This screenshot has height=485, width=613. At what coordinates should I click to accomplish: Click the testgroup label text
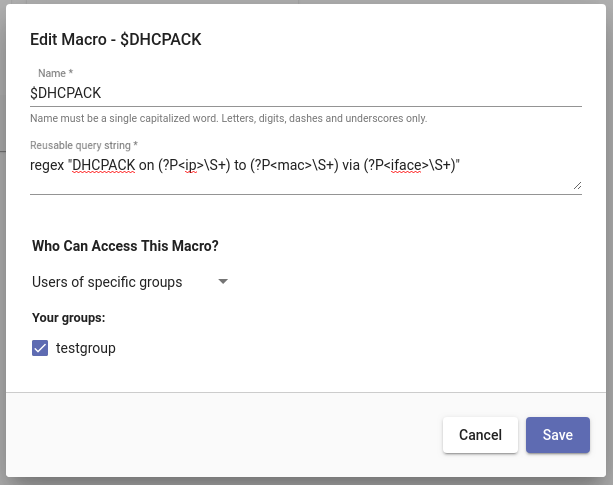point(86,348)
